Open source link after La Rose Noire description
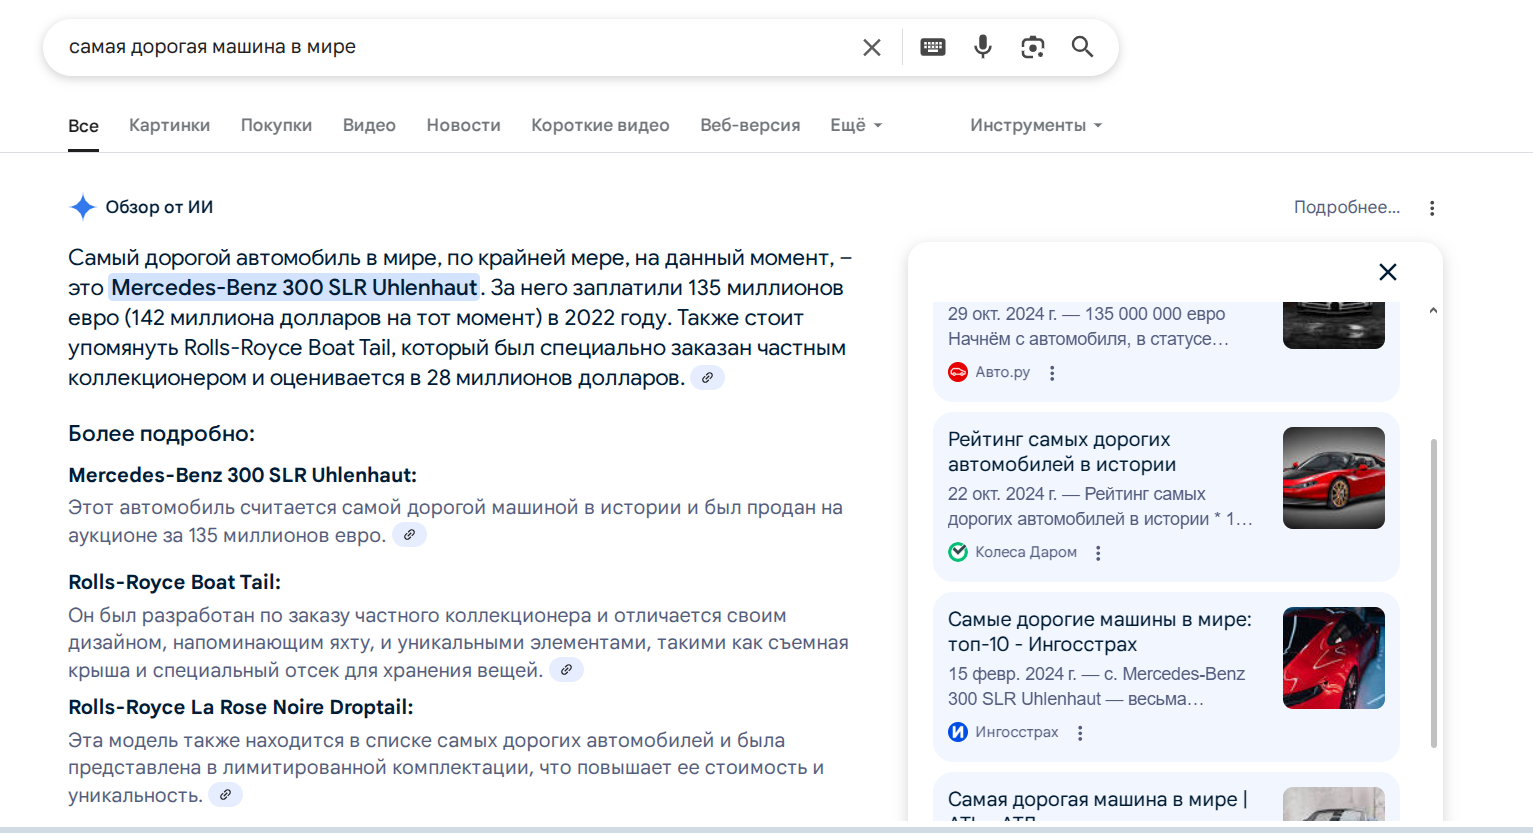 tap(225, 795)
